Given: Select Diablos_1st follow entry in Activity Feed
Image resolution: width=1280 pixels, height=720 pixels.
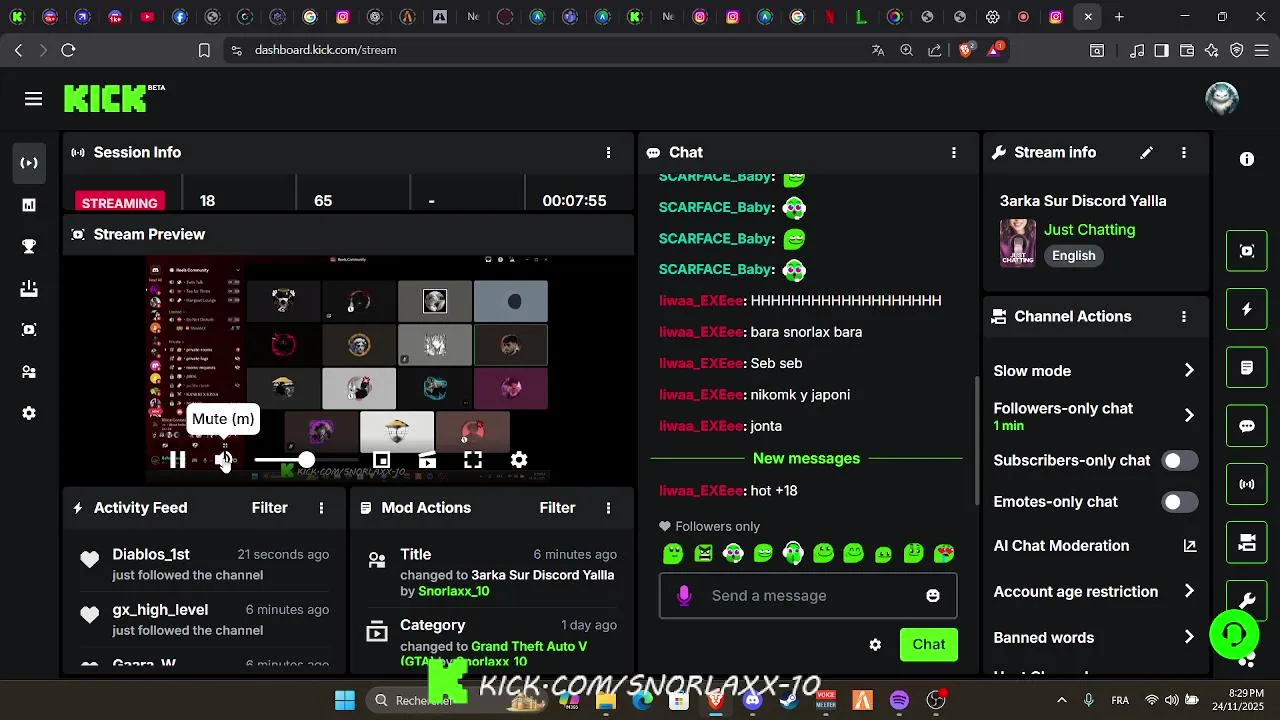Looking at the screenshot, I should (x=205, y=564).
